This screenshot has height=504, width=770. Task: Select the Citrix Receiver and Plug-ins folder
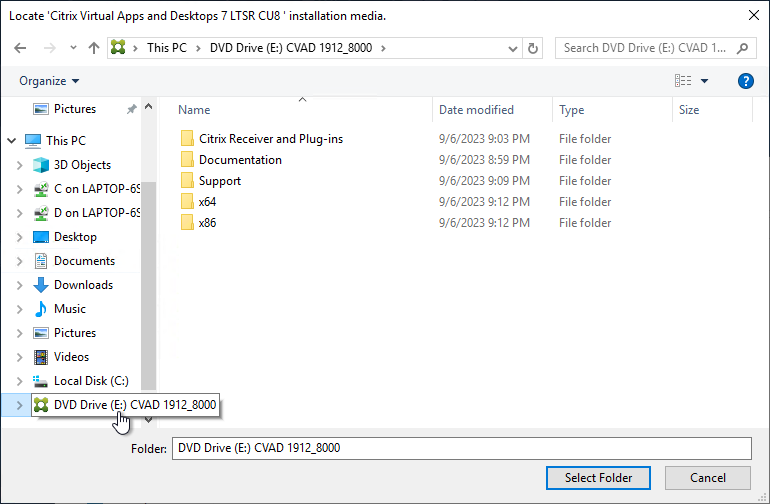pyautogui.click(x=271, y=139)
